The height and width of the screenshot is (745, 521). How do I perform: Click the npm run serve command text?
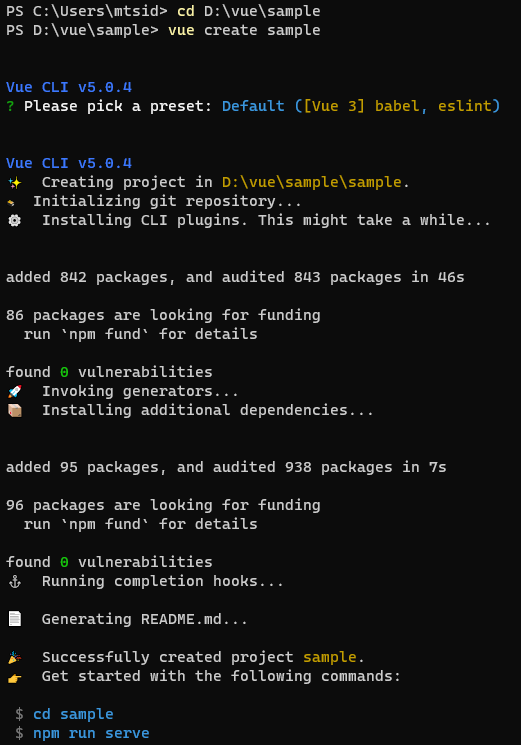(91, 734)
